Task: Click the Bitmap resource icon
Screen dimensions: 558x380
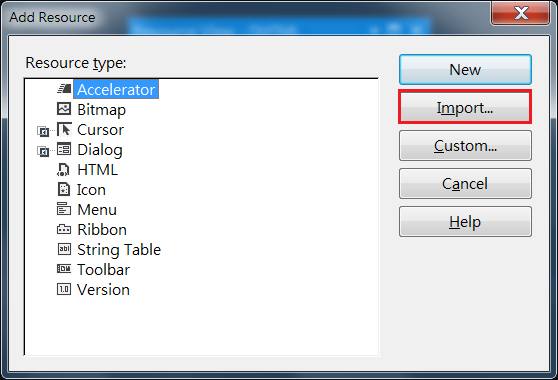Action: 64,109
